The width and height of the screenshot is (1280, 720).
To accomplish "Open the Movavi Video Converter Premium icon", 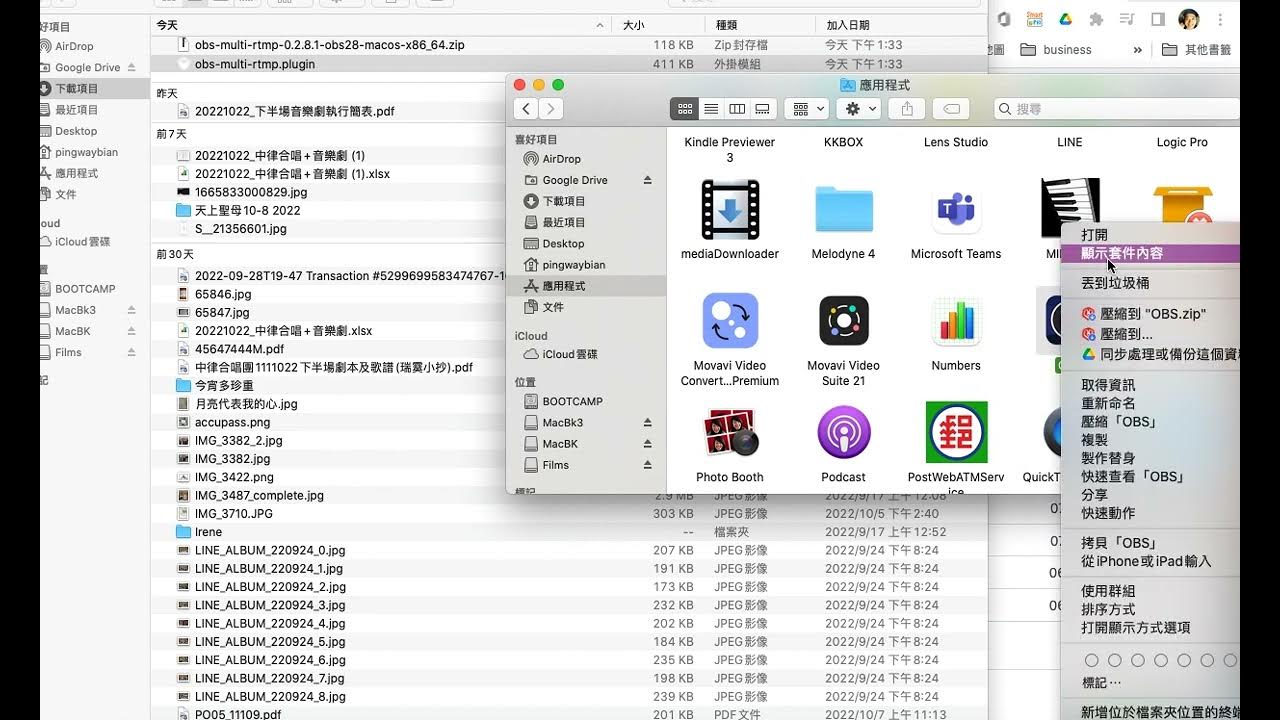I will 730,321.
